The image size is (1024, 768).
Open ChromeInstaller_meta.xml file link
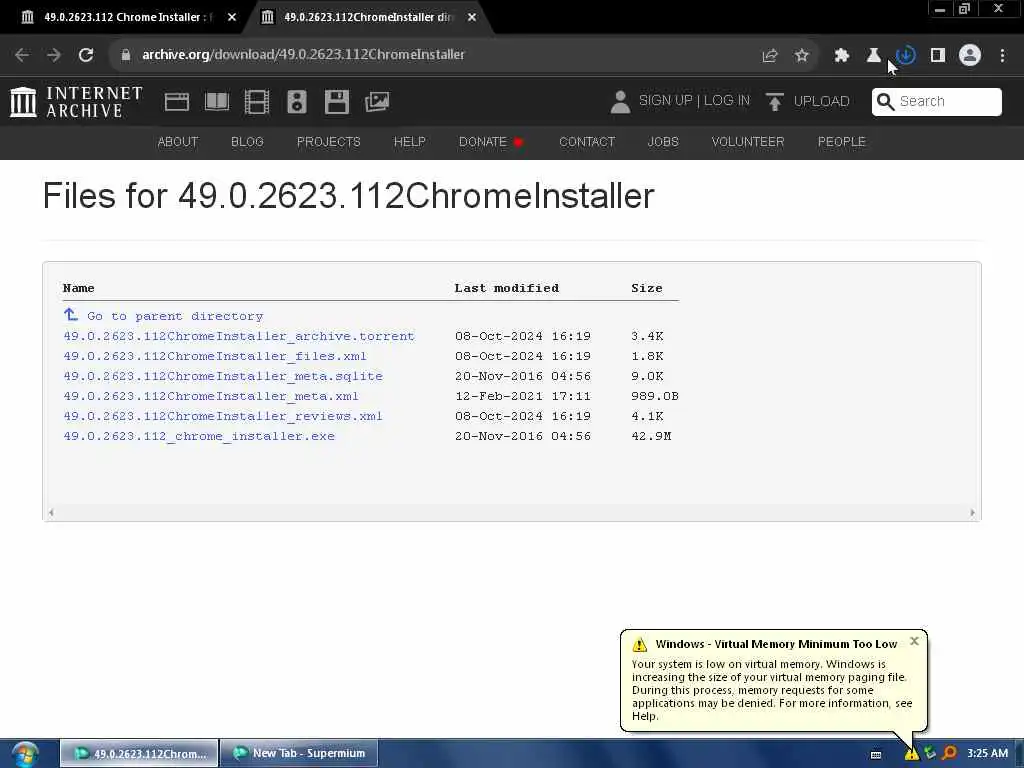point(211,396)
